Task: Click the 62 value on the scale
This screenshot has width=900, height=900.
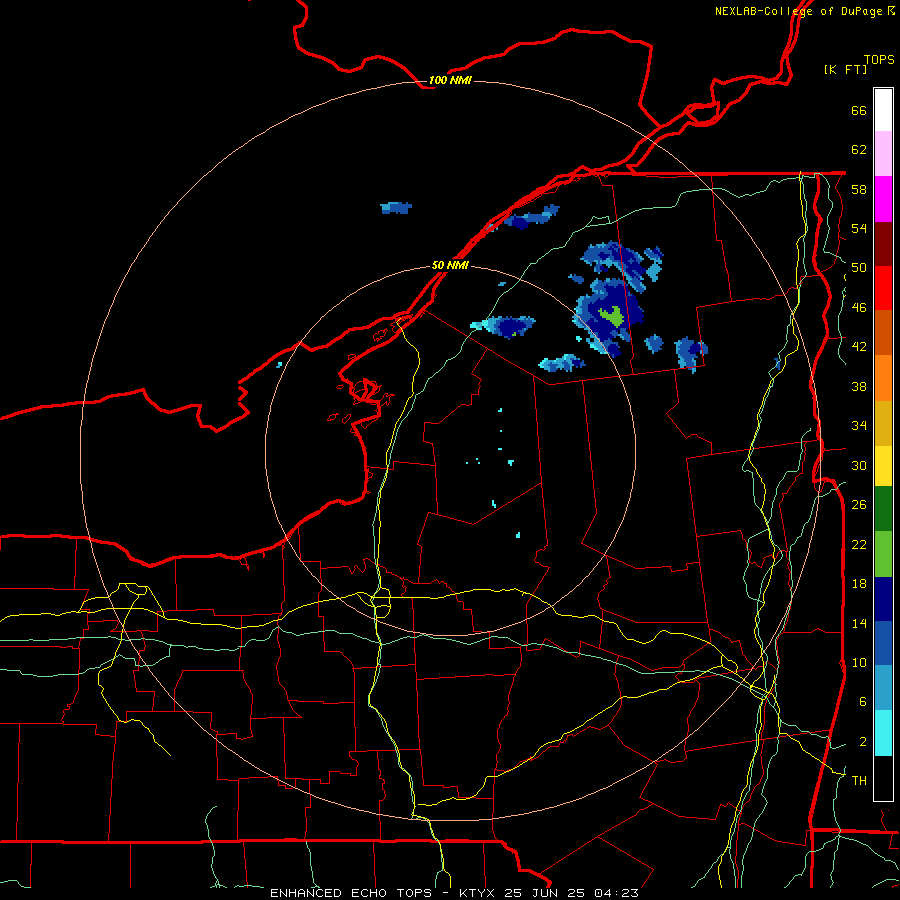Action: tap(859, 150)
